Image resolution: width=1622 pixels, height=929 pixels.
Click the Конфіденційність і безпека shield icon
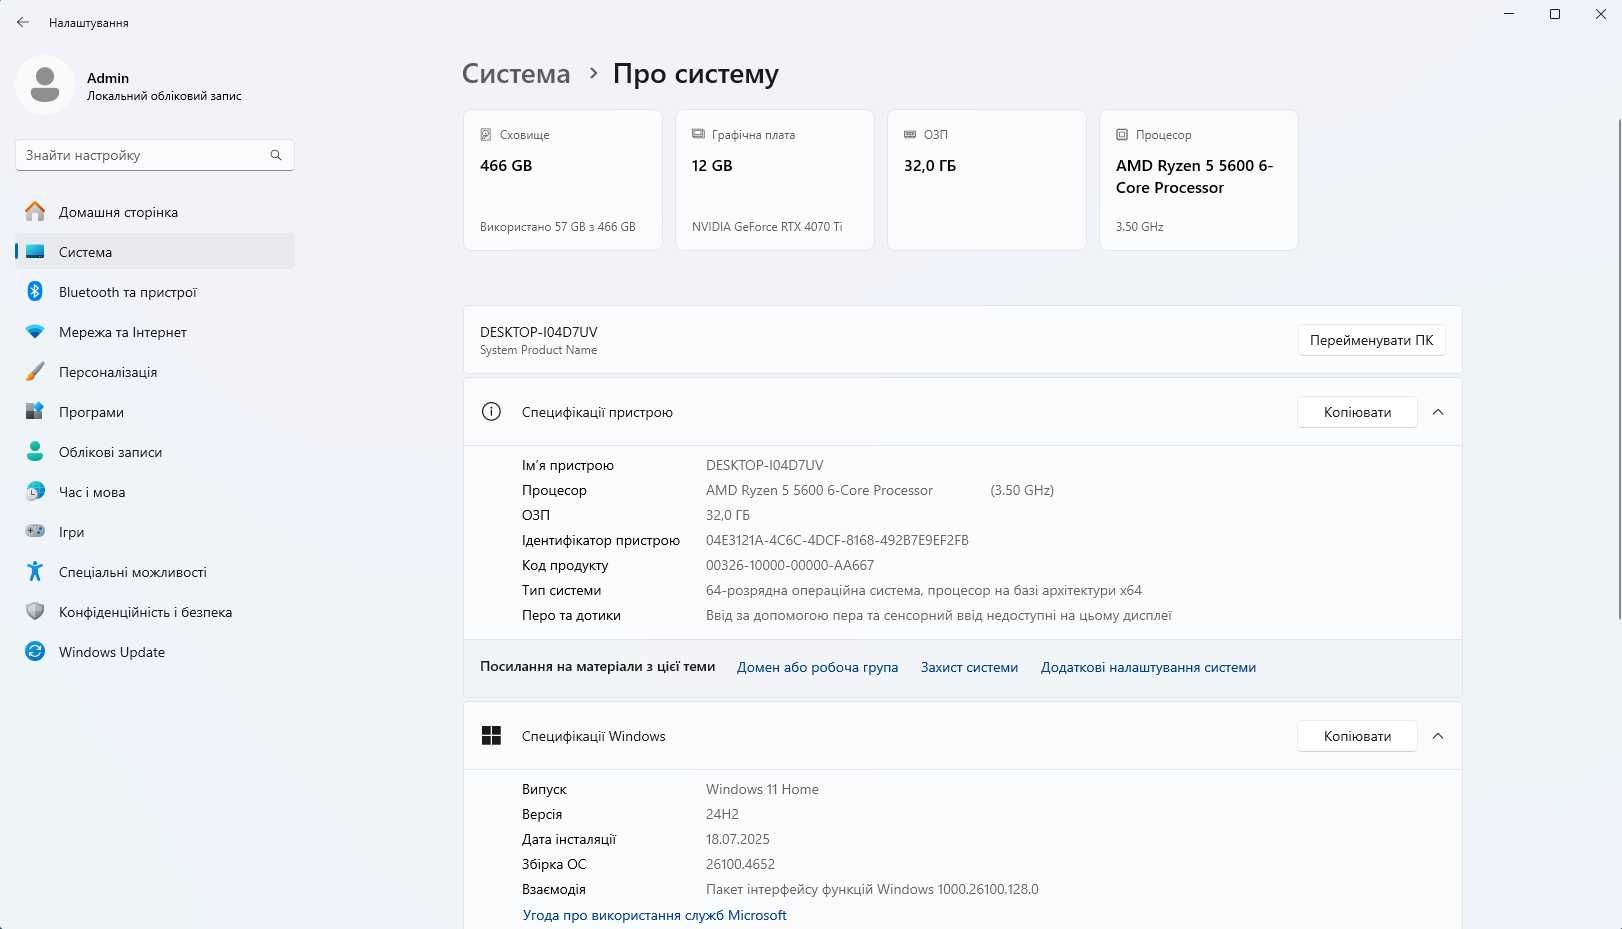coord(35,612)
